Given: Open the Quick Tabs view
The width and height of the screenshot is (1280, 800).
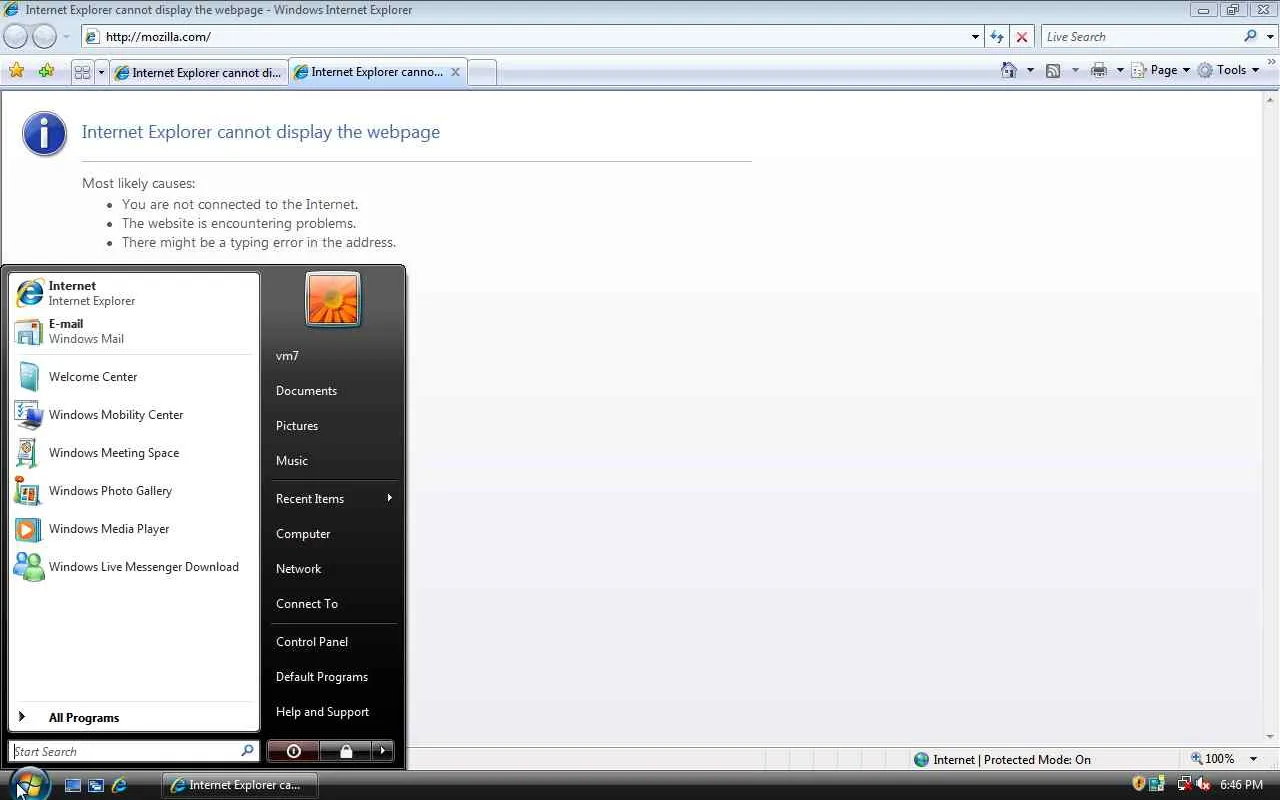Looking at the screenshot, I should (x=82, y=72).
